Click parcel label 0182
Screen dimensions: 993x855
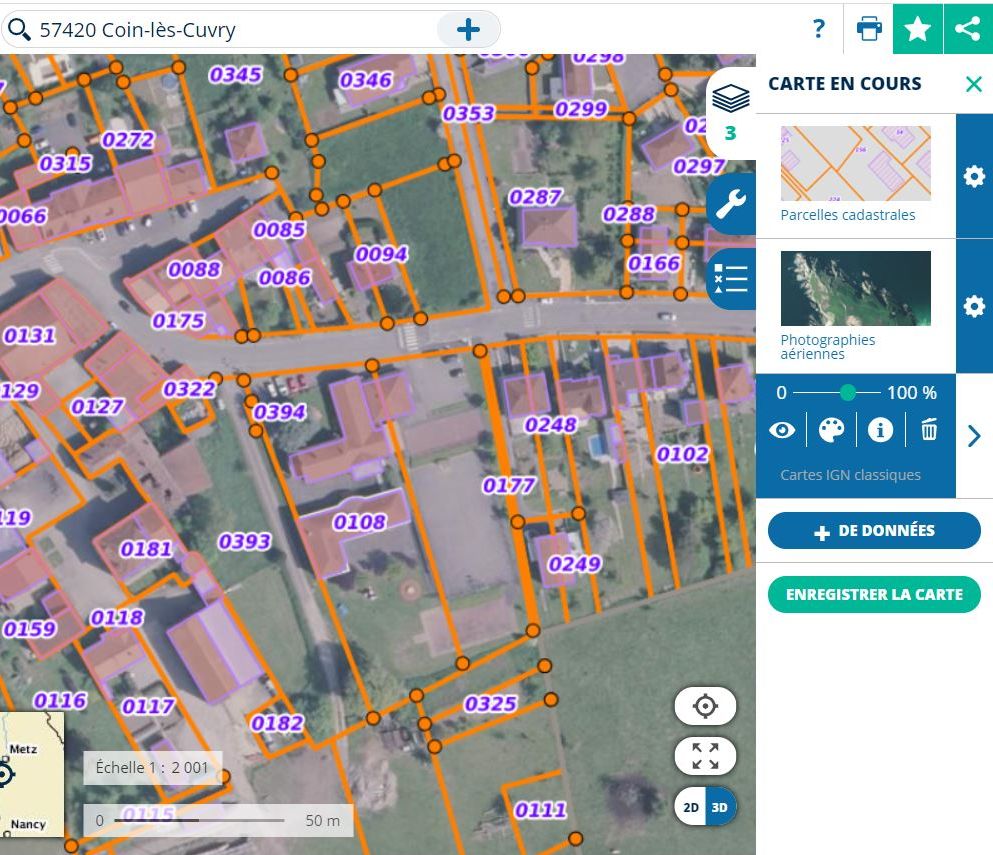click(x=277, y=723)
